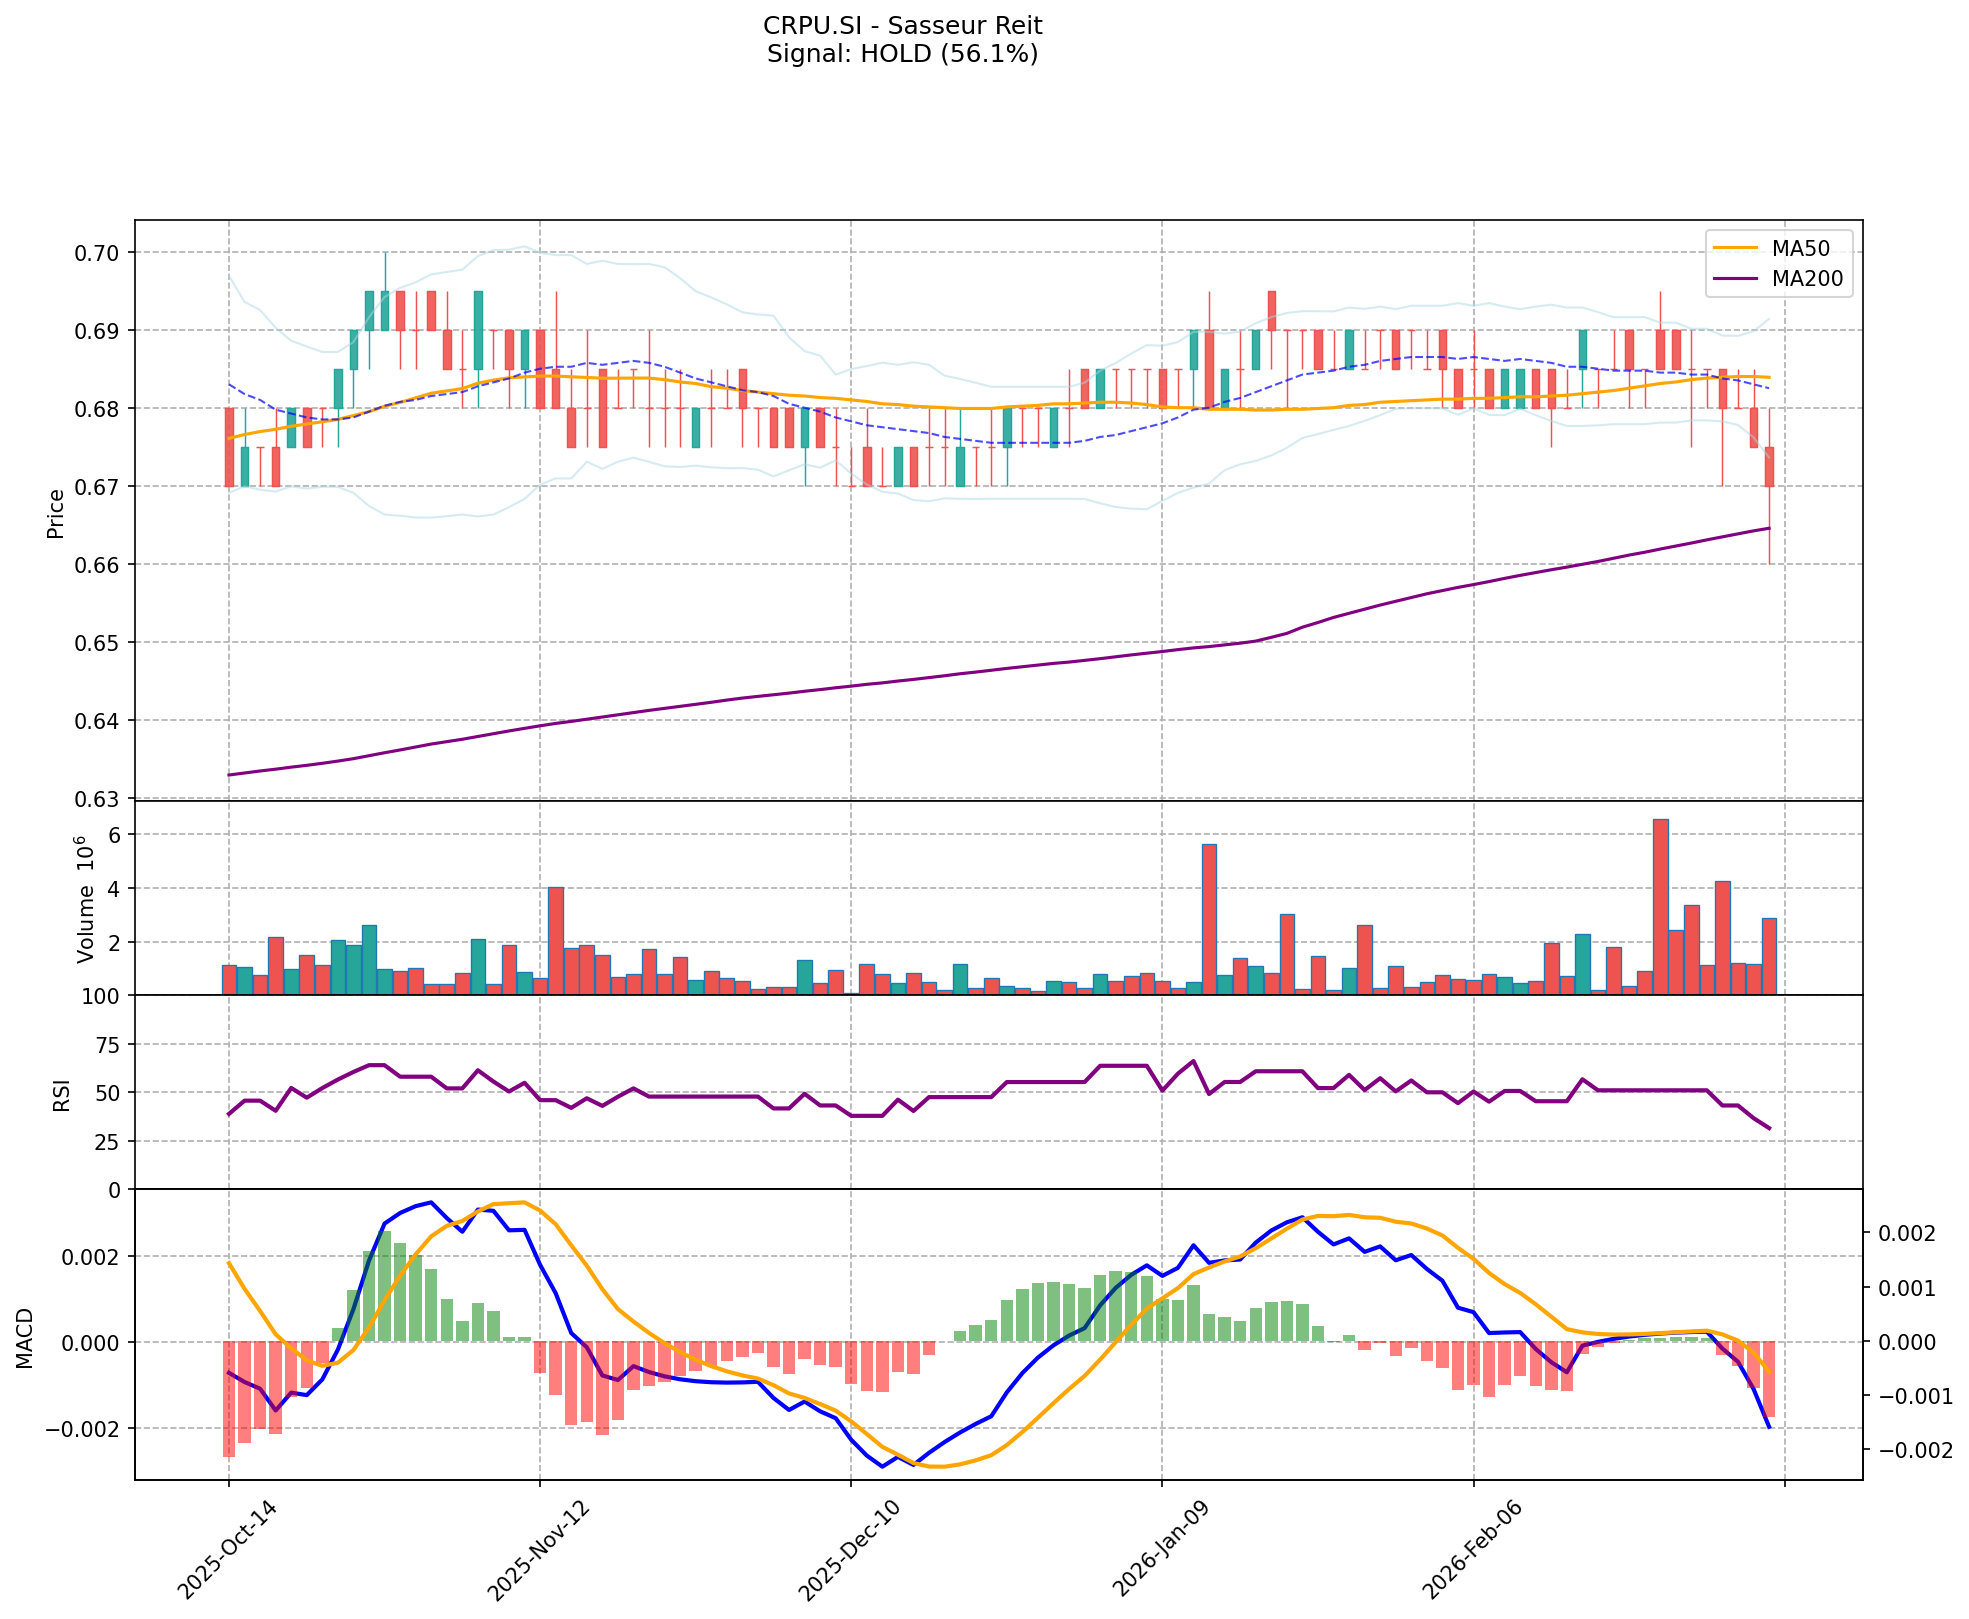
Task: Click the Price axis label
Action: [56, 513]
